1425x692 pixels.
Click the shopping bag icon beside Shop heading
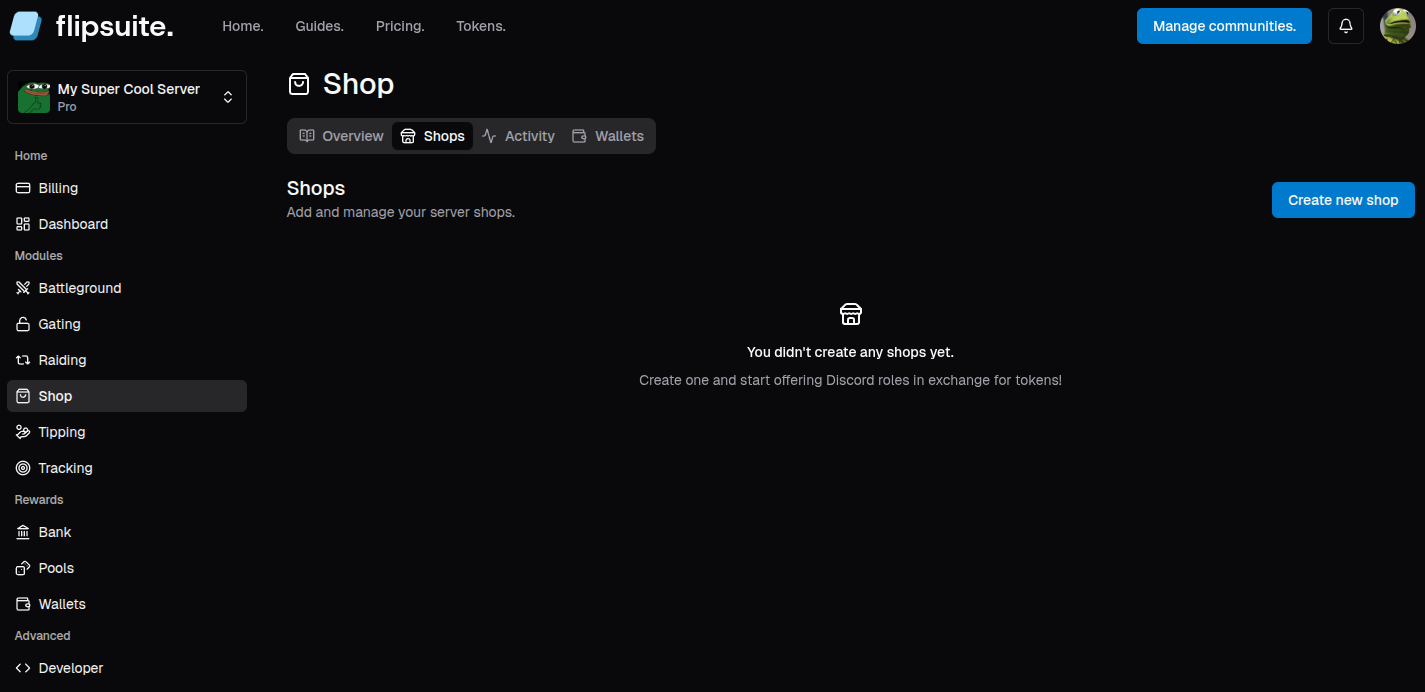299,84
